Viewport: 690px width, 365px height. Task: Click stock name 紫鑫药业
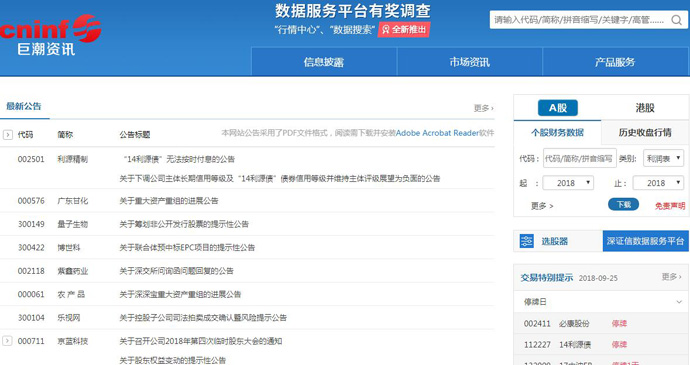(73, 271)
